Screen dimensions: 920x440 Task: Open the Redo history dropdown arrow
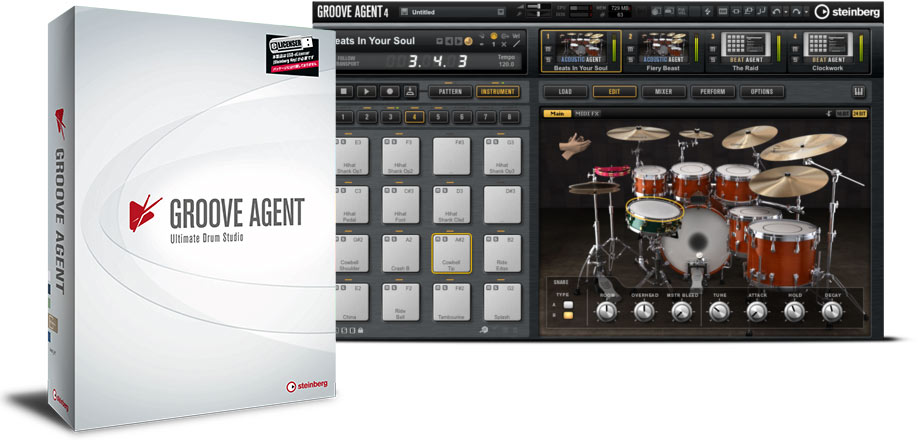pos(805,12)
